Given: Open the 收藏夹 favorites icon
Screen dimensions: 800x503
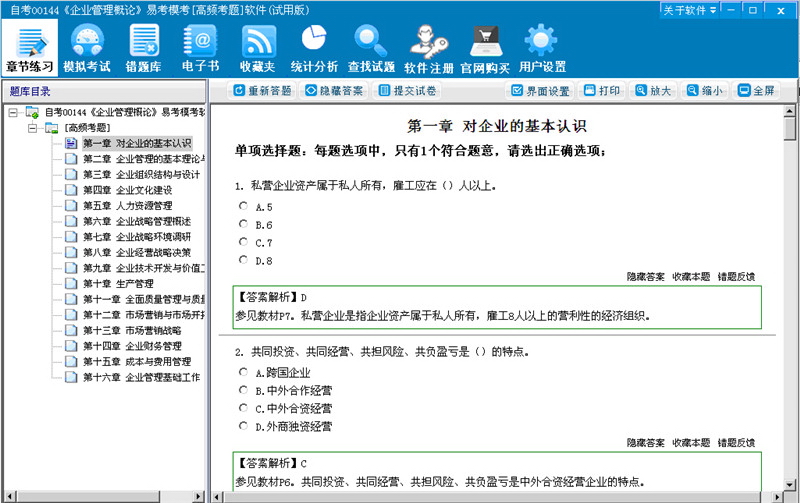Looking at the screenshot, I should coord(258,48).
